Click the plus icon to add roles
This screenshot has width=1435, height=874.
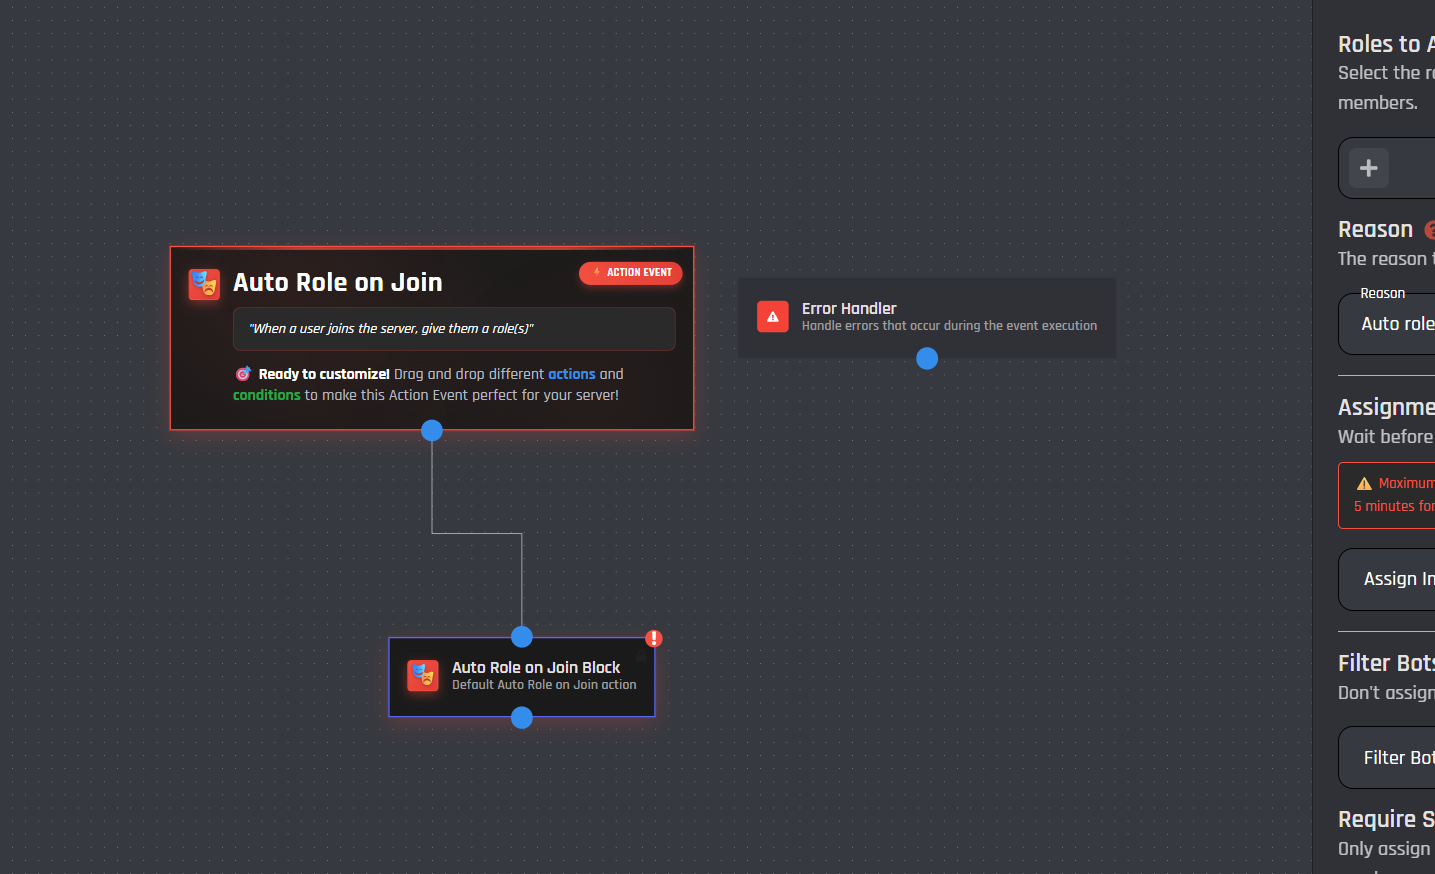point(1368,168)
